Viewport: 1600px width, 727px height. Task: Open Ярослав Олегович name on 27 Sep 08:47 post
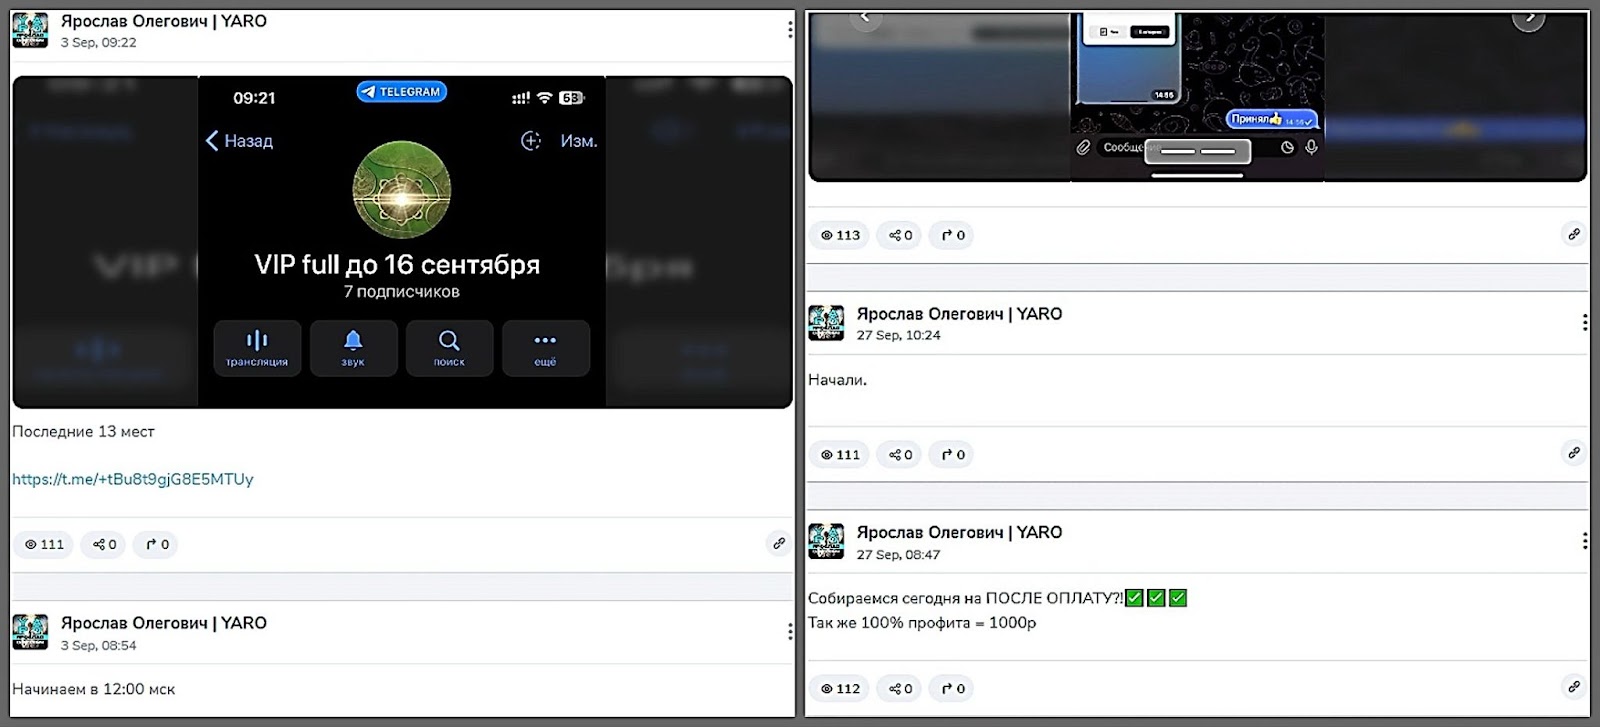click(x=959, y=532)
